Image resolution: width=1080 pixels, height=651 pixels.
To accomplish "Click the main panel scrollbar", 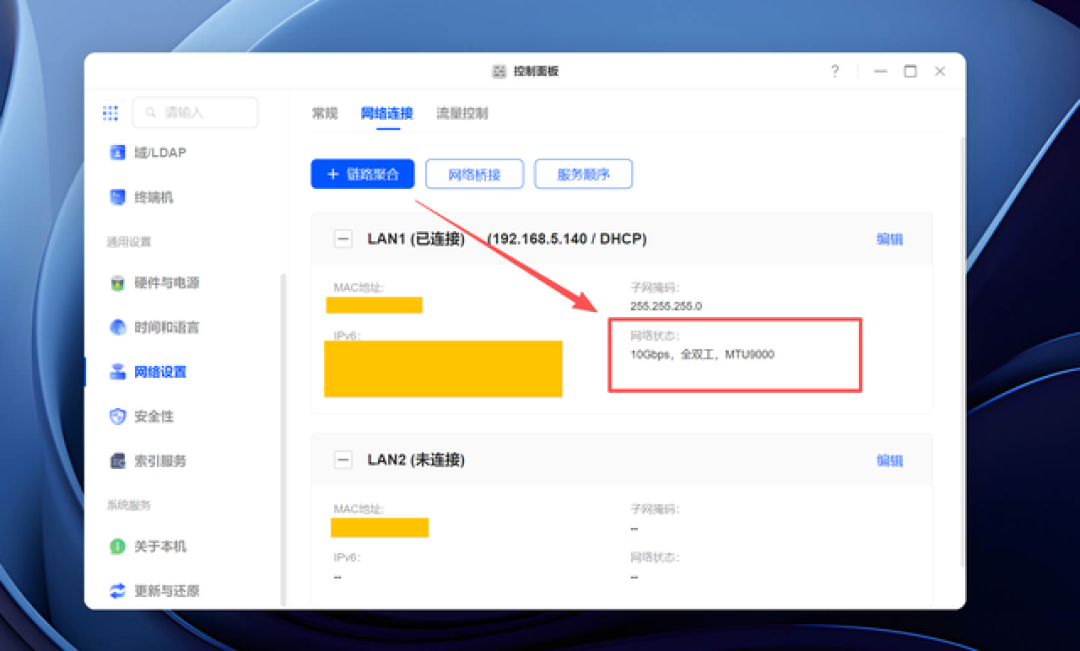I will (x=962, y=351).
